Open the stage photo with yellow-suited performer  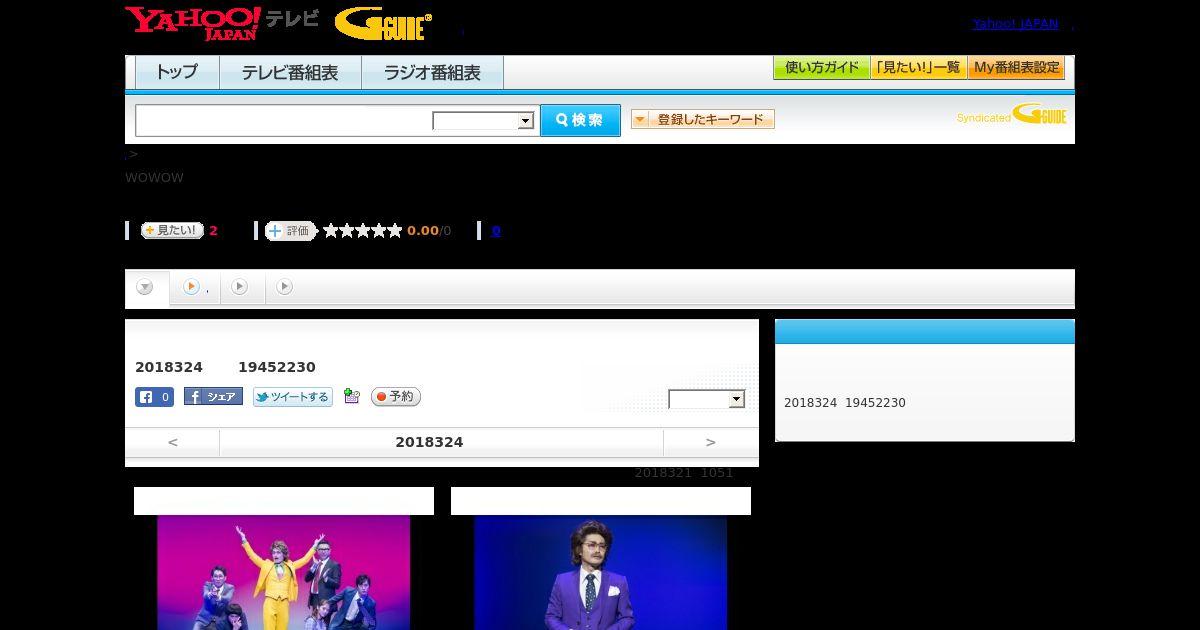pos(284,572)
